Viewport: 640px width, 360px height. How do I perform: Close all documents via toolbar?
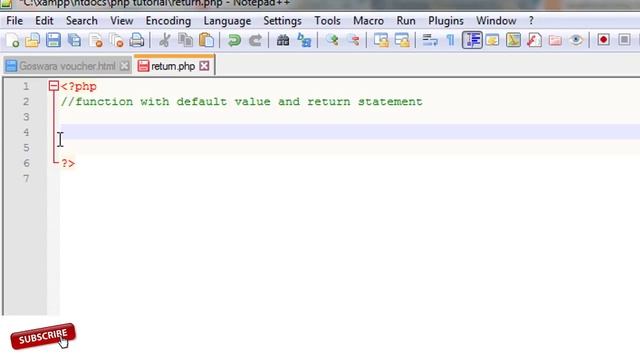pyautogui.click(x=117, y=40)
